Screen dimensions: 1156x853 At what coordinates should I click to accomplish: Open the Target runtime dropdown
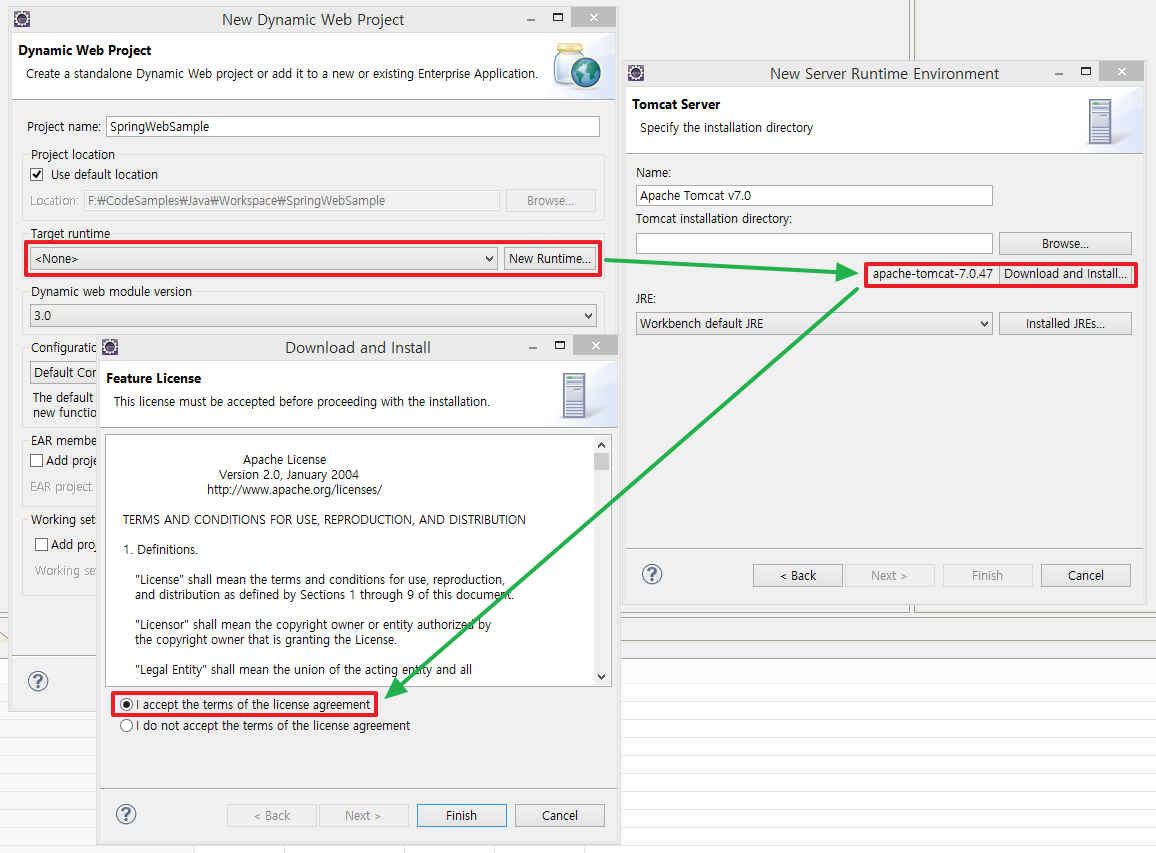pos(264,259)
